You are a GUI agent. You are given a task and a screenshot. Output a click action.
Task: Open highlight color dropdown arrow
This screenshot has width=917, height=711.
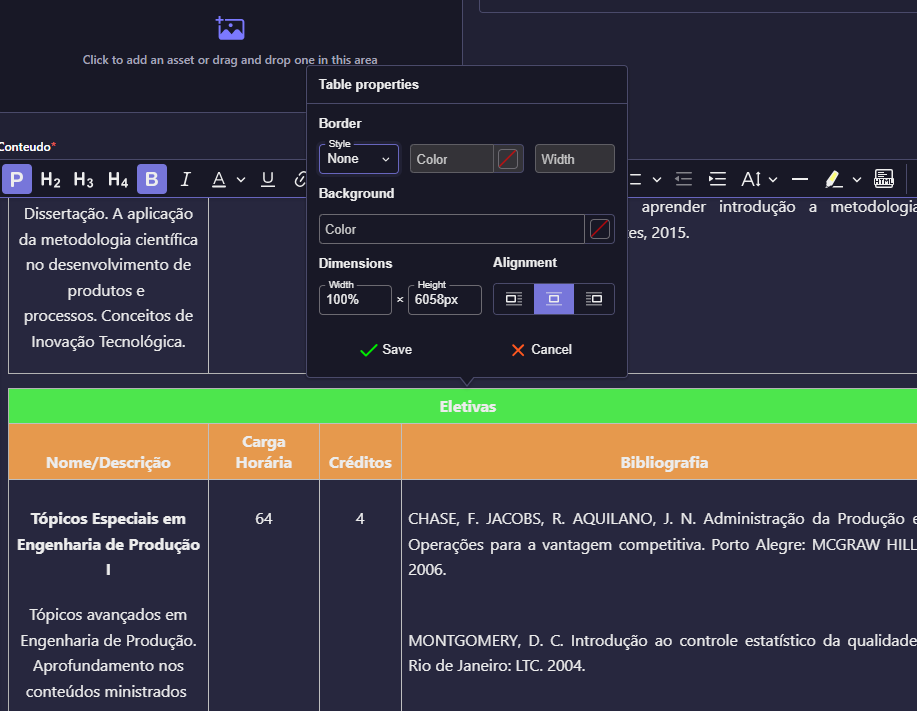857,180
